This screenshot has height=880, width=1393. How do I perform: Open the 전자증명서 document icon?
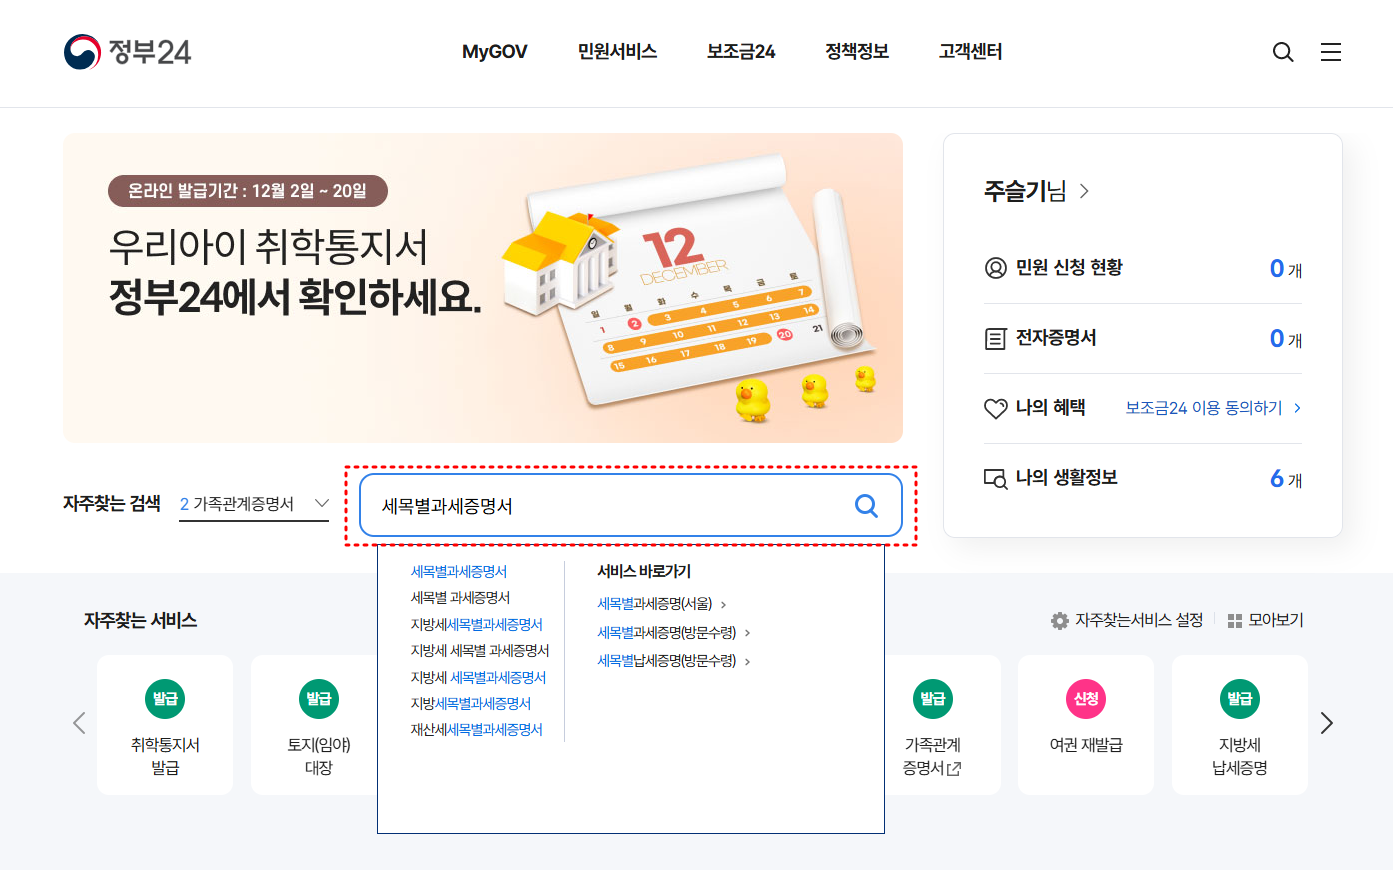click(x=996, y=339)
